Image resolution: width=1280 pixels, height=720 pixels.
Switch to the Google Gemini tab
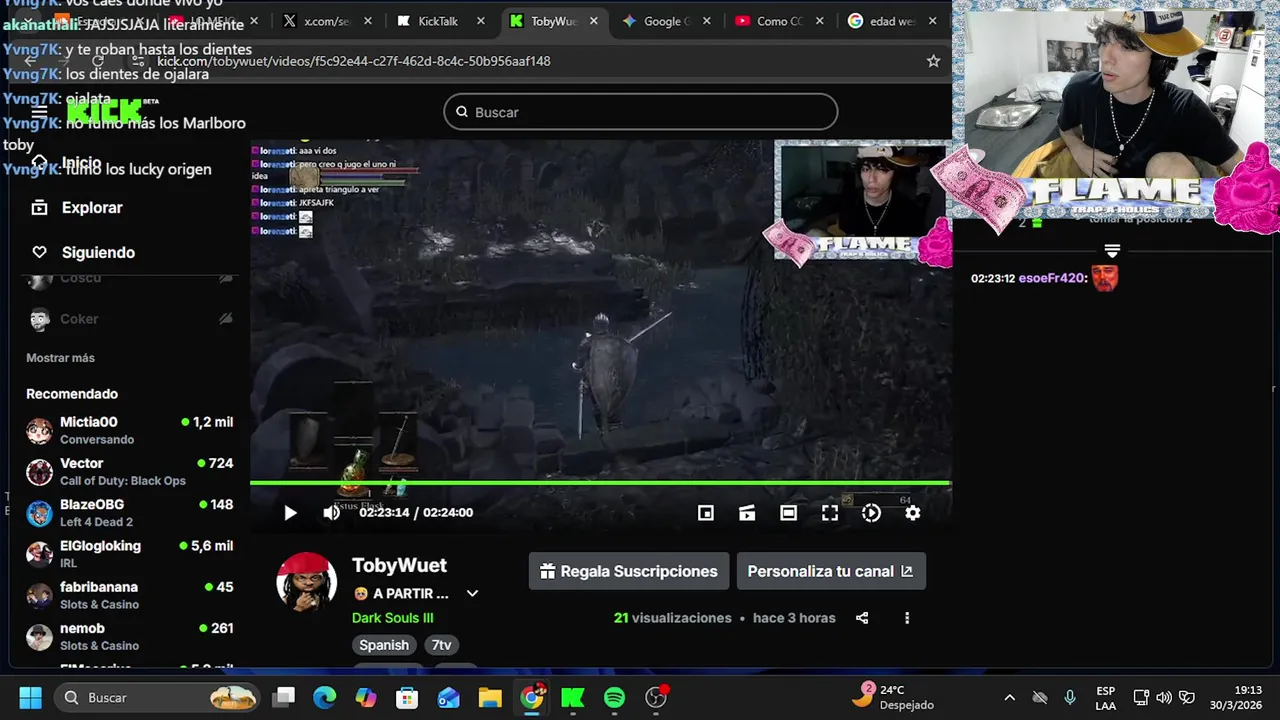pyautogui.click(x=667, y=21)
